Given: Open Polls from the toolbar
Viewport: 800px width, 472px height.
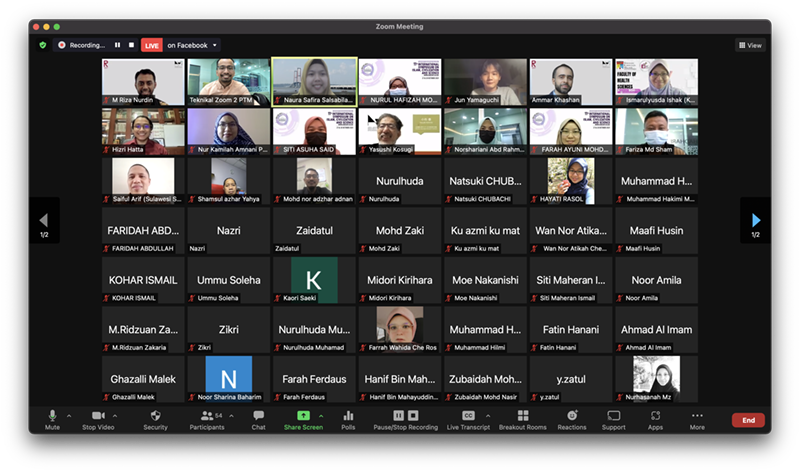Looking at the screenshot, I should (x=348, y=418).
